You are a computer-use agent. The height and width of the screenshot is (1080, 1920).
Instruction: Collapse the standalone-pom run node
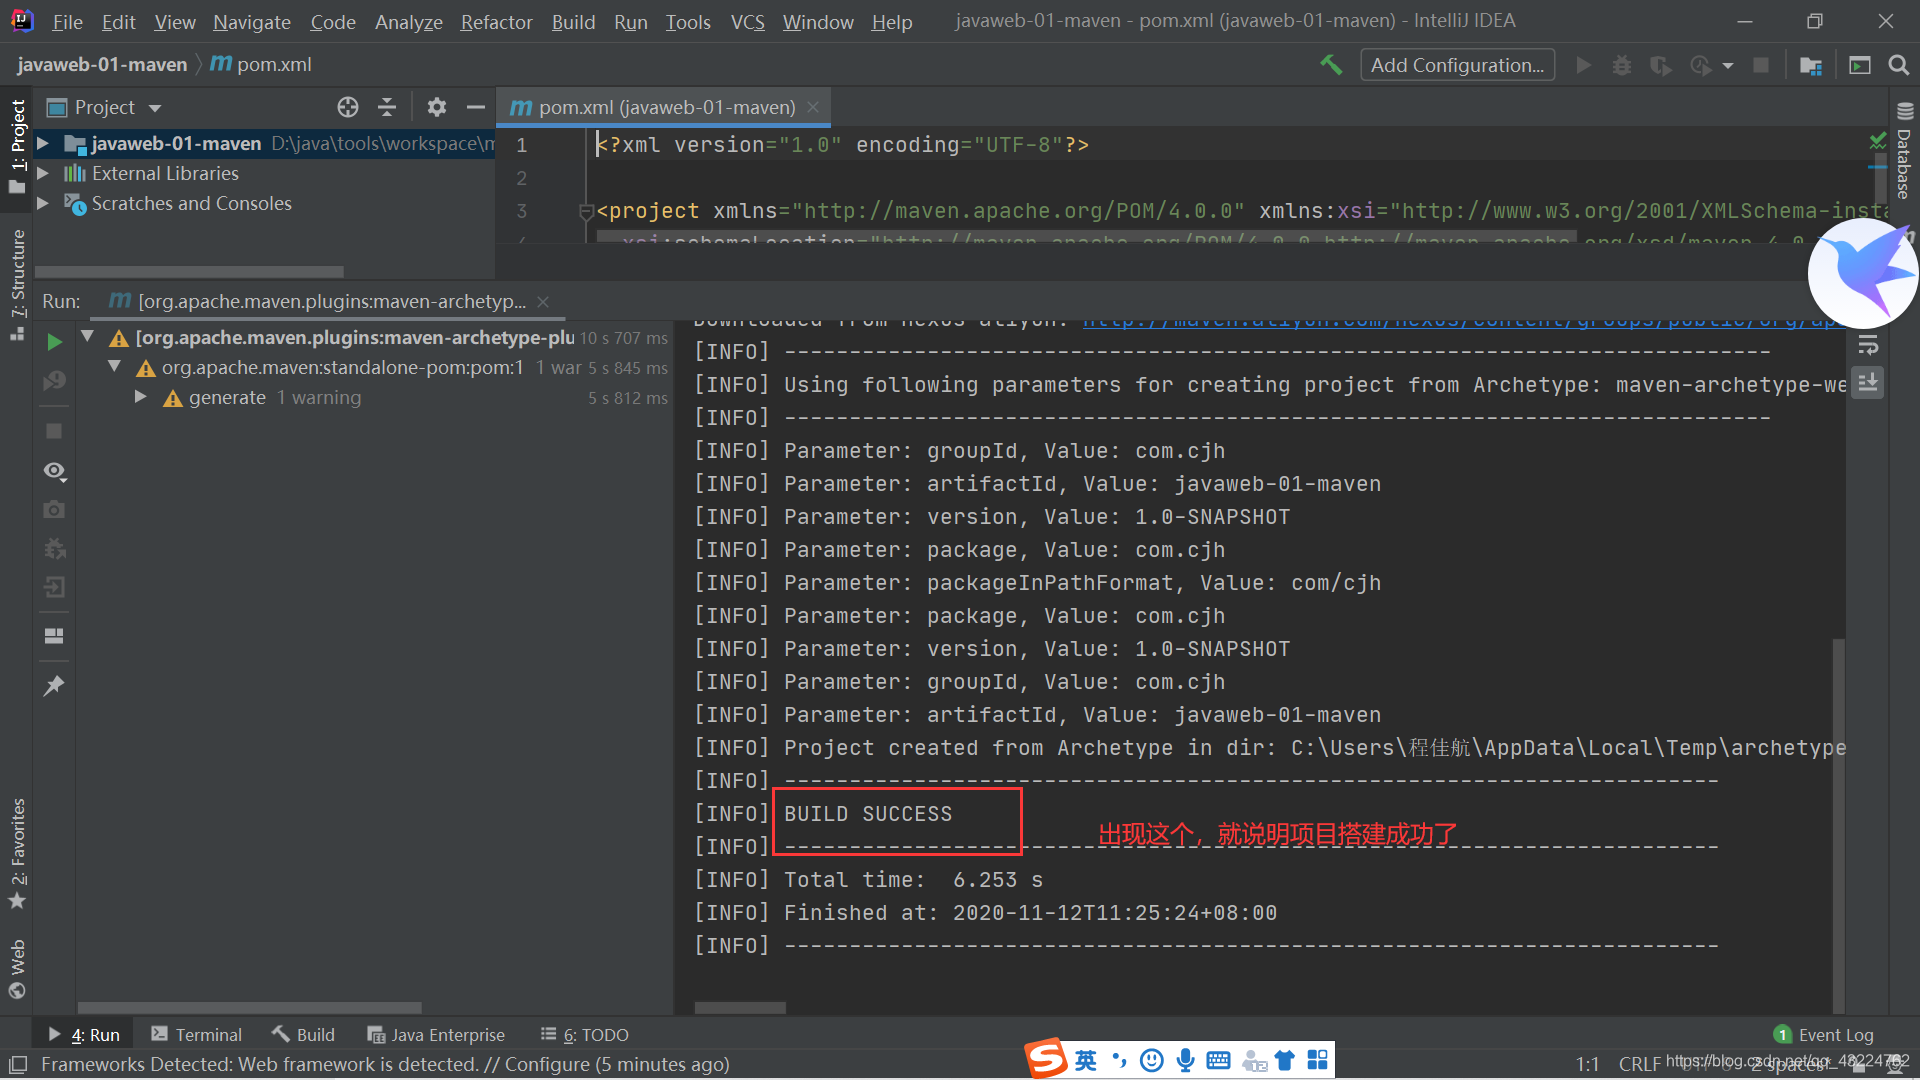pyautogui.click(x=115, y=367)
